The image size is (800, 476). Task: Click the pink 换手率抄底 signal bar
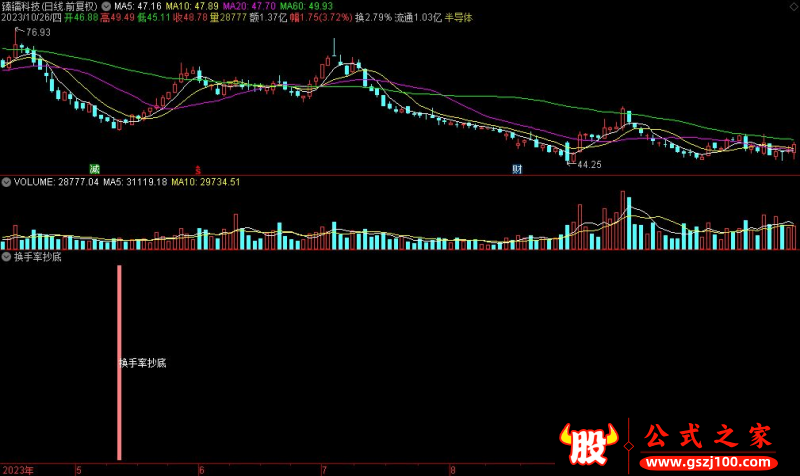(x=119, y=363)
